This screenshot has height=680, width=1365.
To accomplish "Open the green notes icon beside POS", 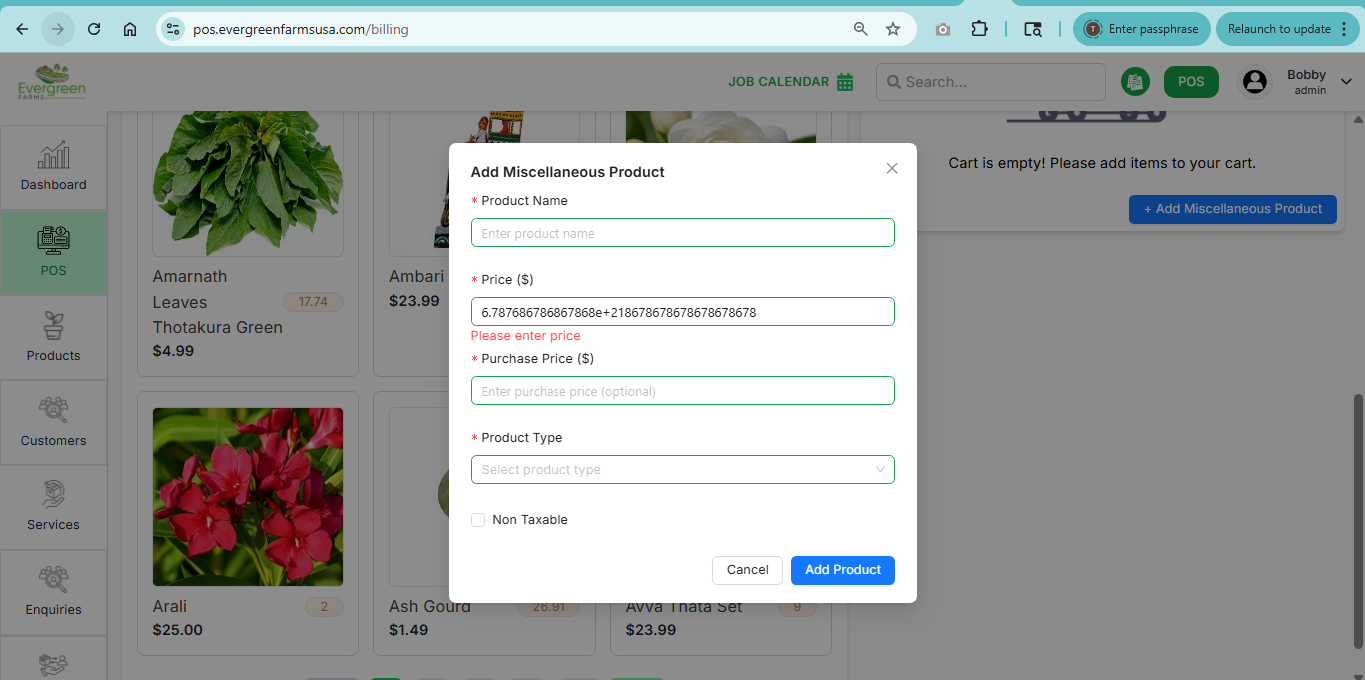I will (1134, 82).
